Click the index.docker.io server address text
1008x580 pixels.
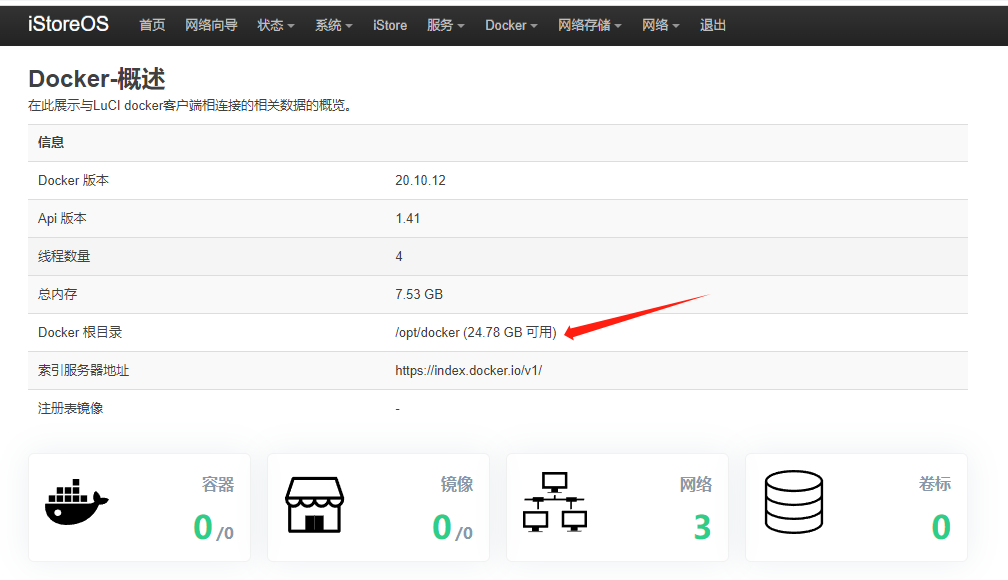coord(468,370)
